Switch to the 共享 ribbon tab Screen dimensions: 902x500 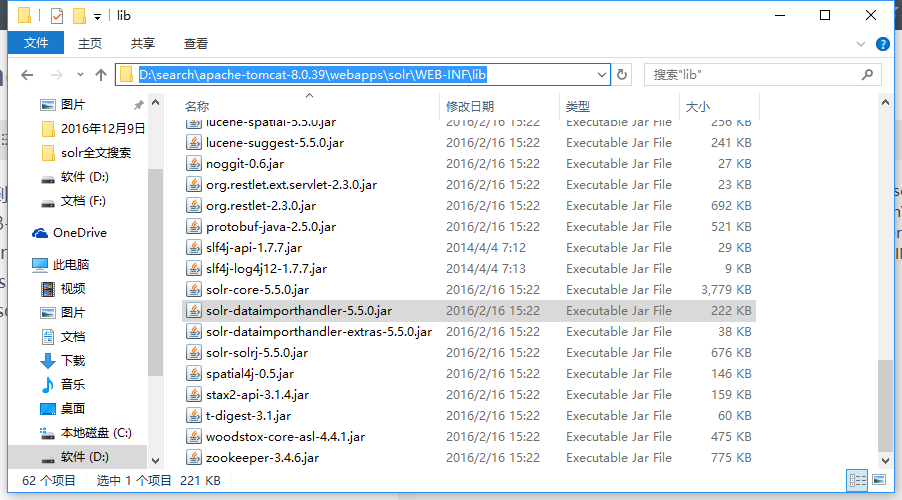pyautogui.click(x=143, y=44)
